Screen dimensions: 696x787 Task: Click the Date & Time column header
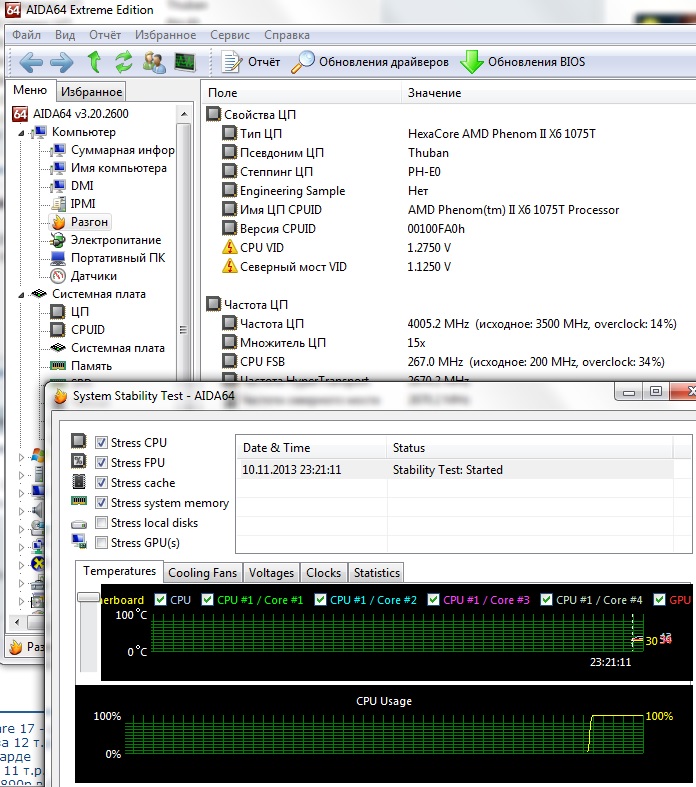pyautogui.click(x=311, y=448)
